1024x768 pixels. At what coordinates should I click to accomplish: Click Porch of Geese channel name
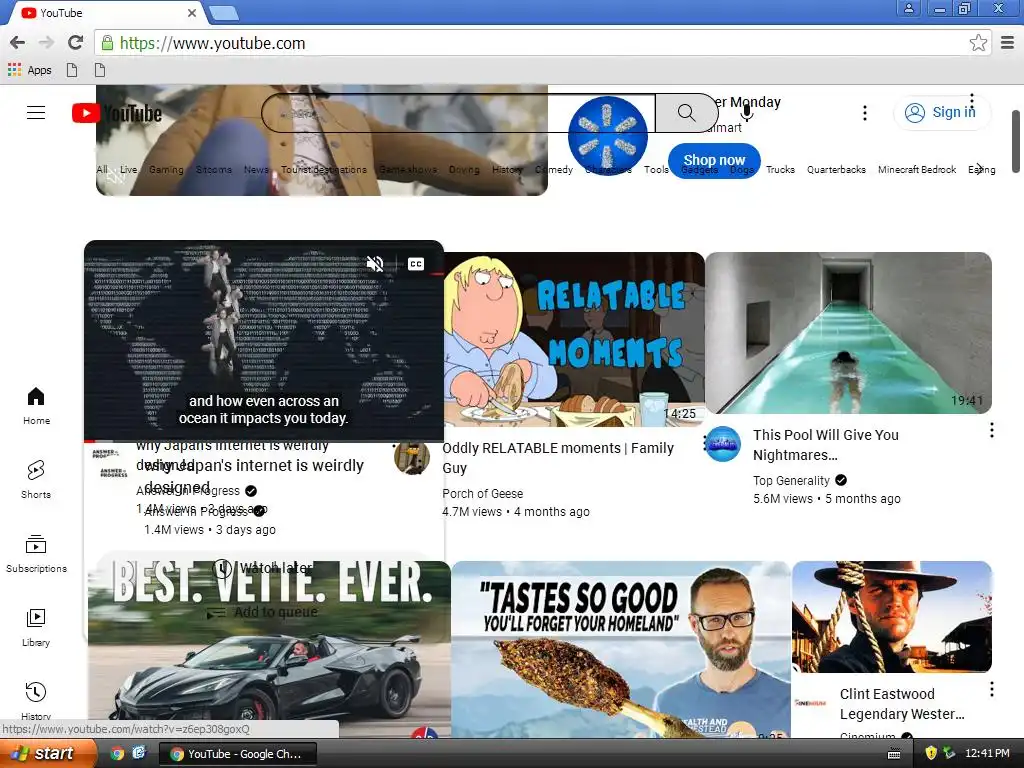(x=483, y=494)
